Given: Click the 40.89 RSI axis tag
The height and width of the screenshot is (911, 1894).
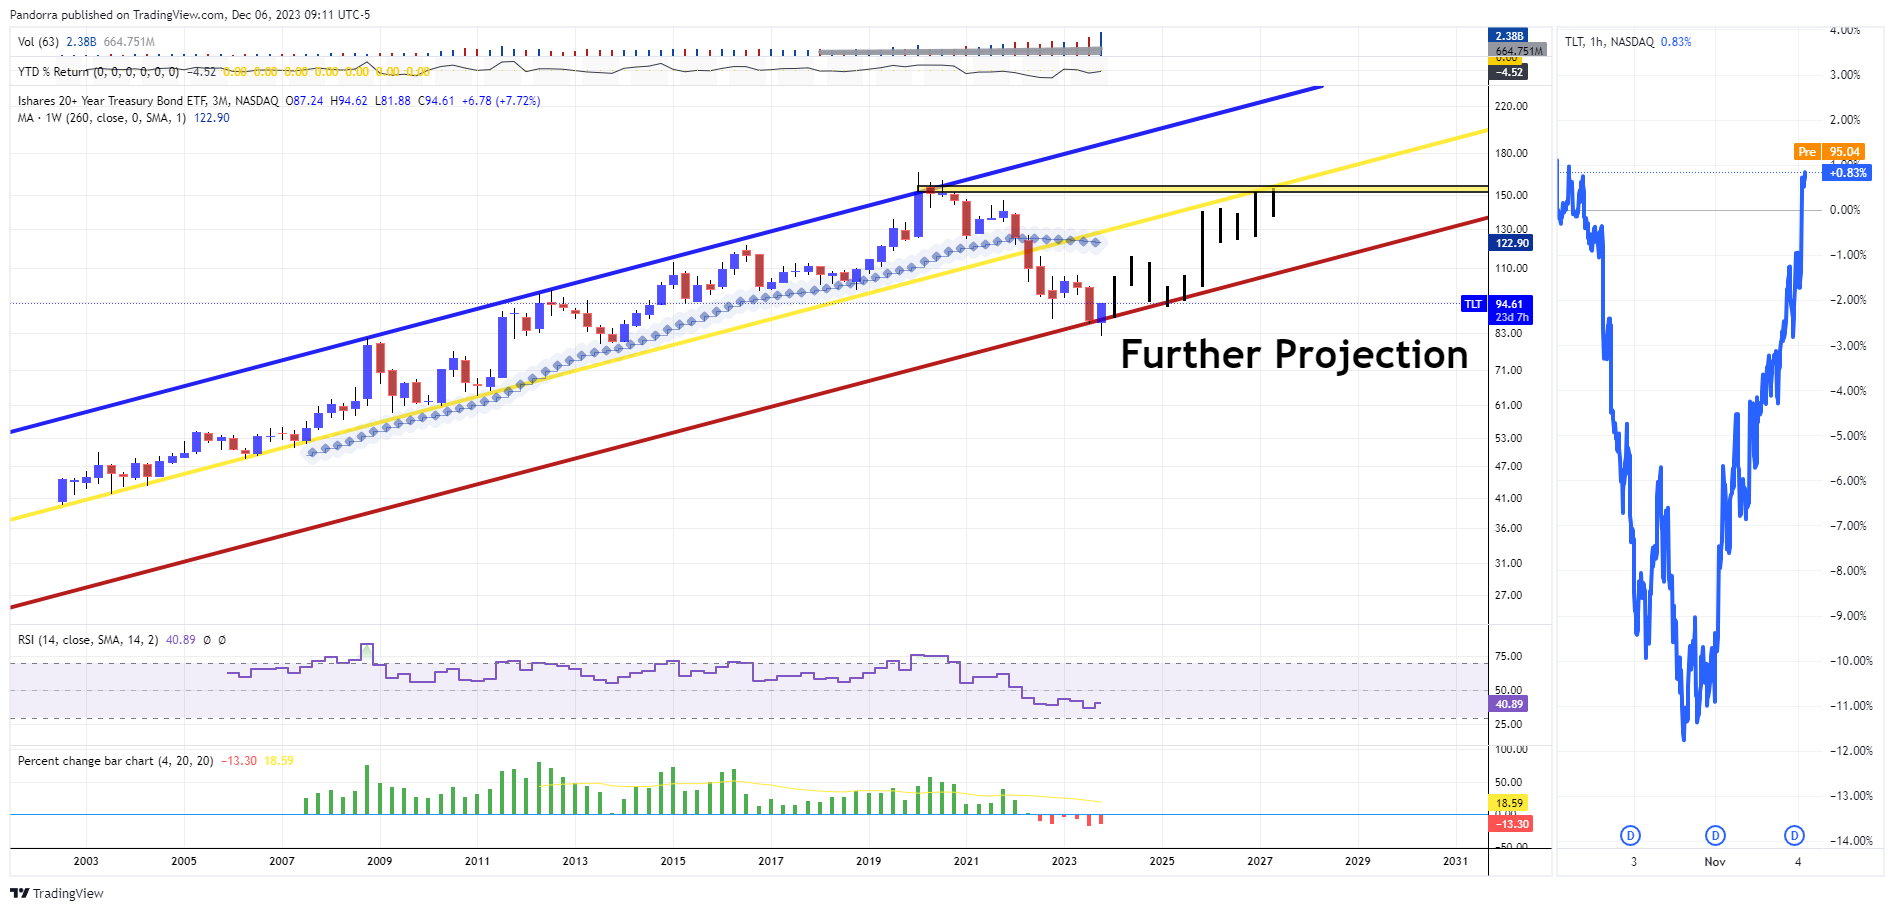Looking at the screenshot, I should [x=1508, y=704].
